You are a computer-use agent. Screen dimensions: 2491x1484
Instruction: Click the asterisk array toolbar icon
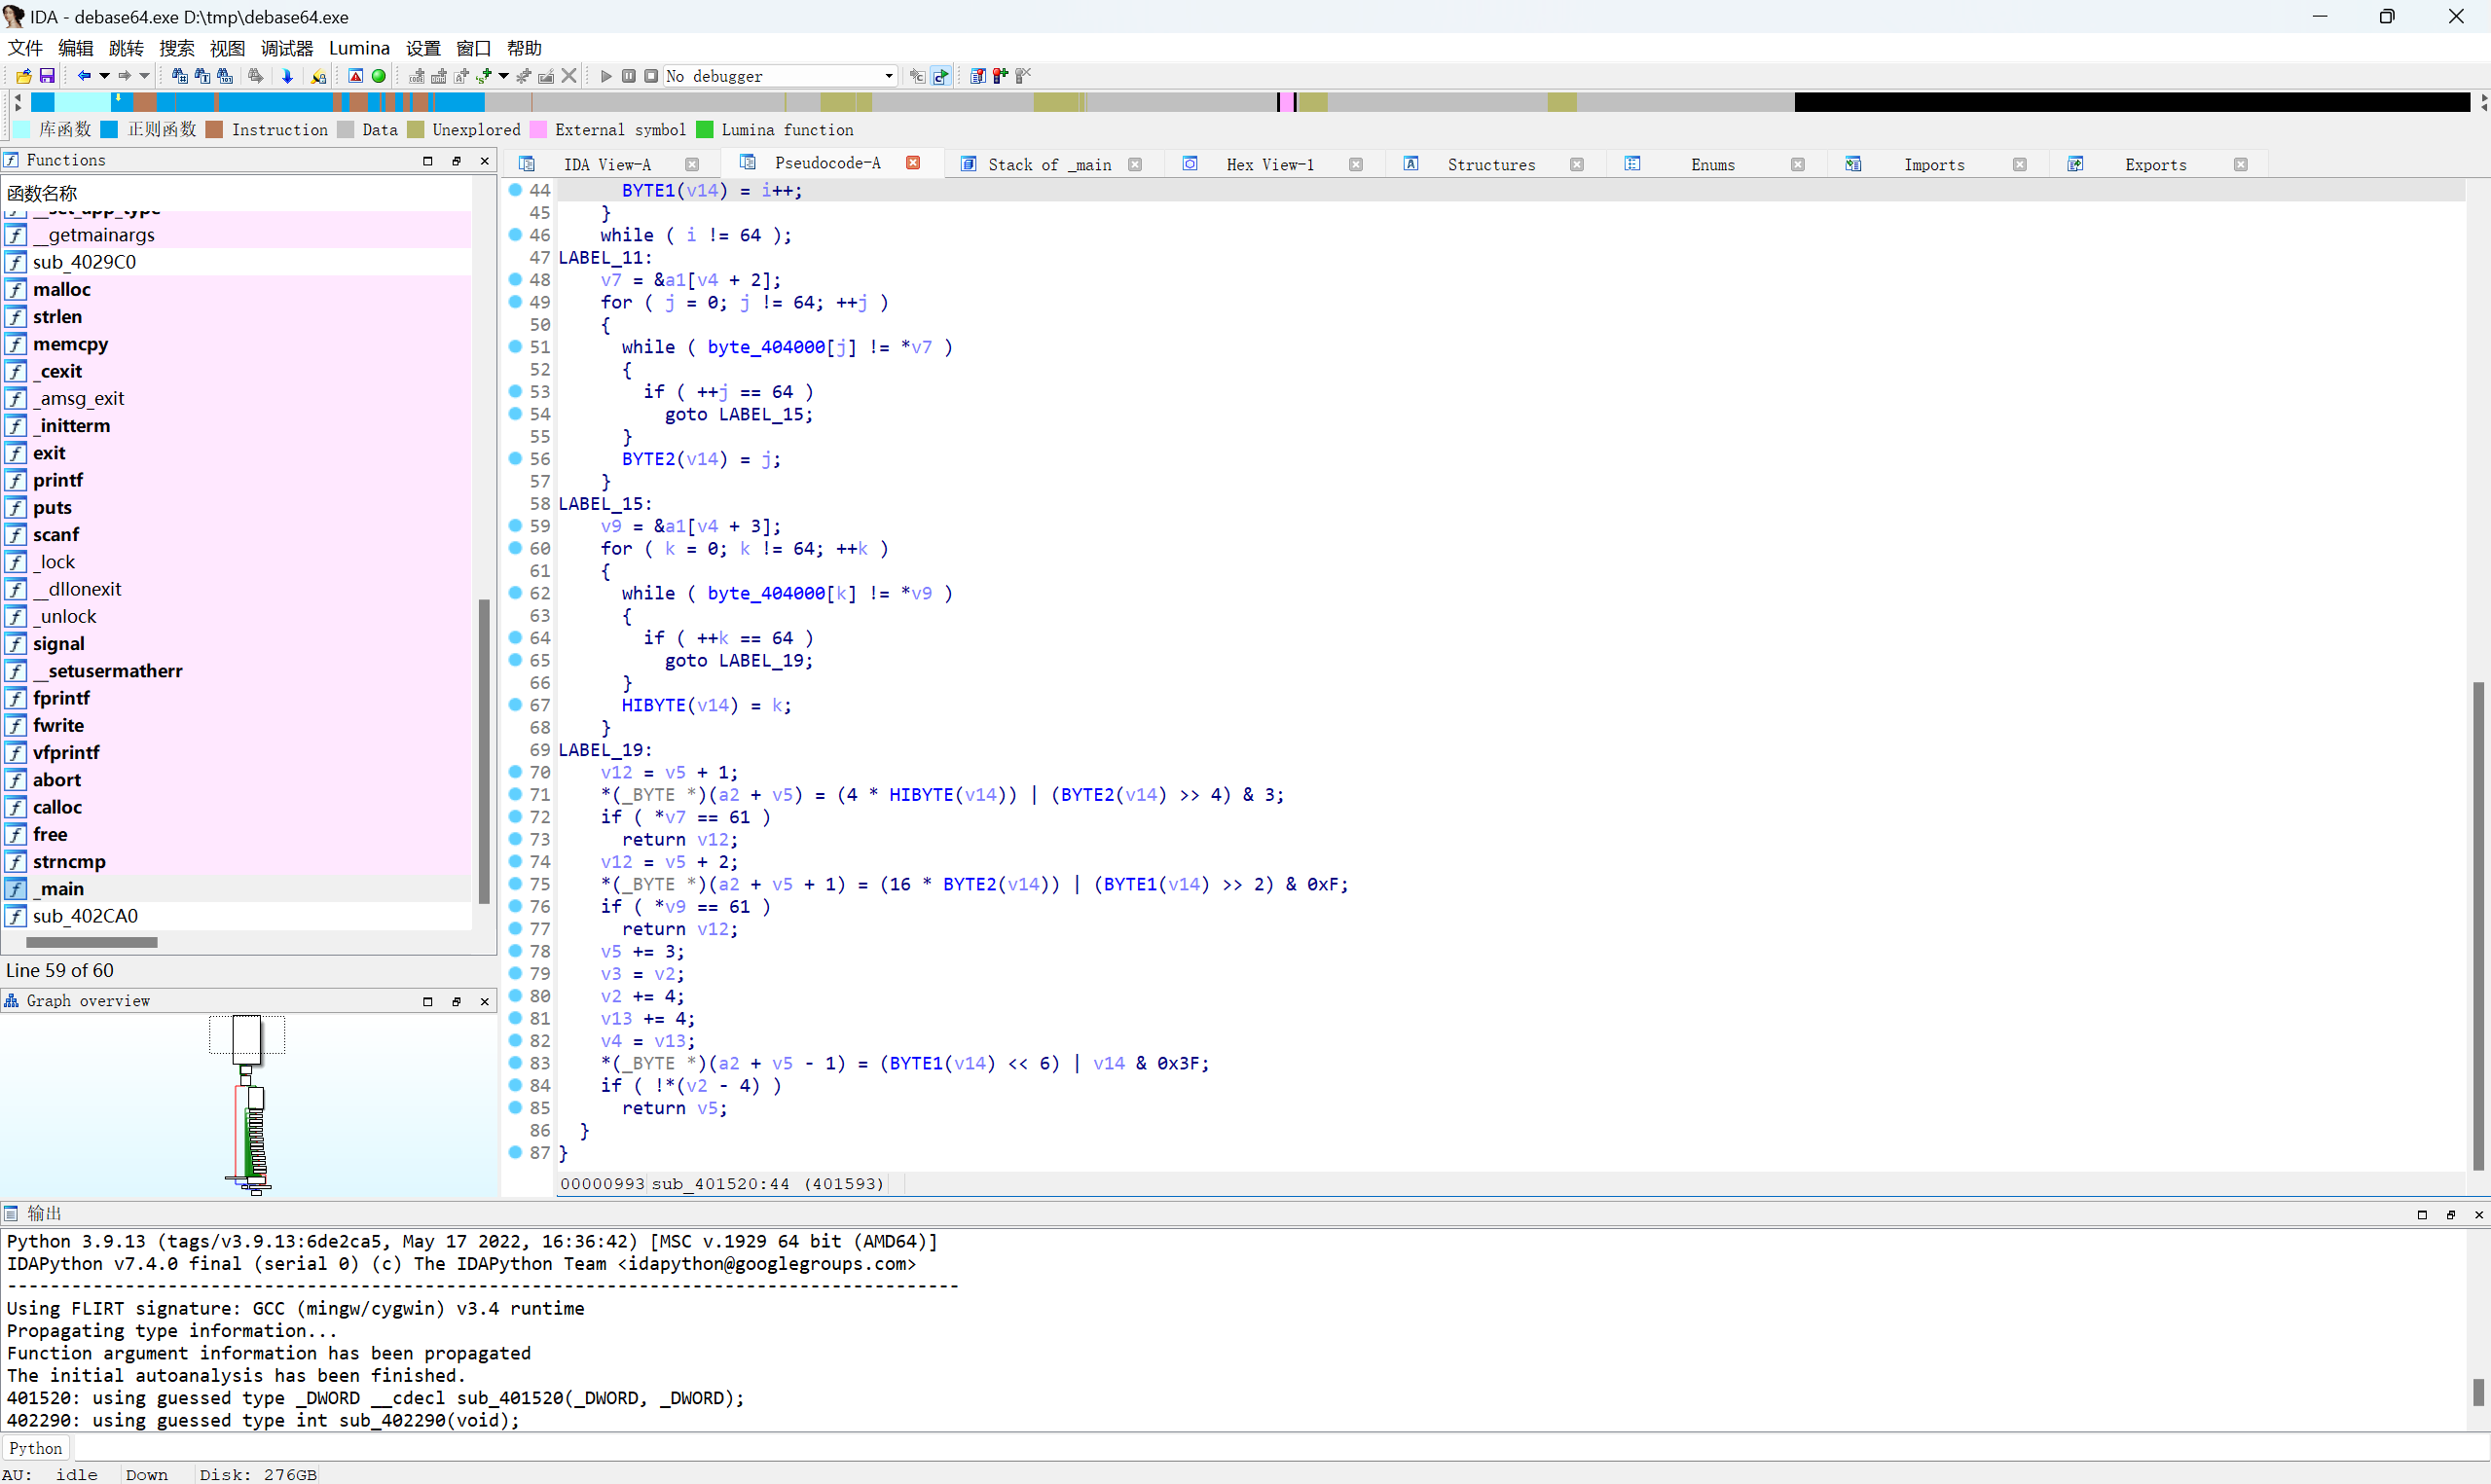point(524,76)
